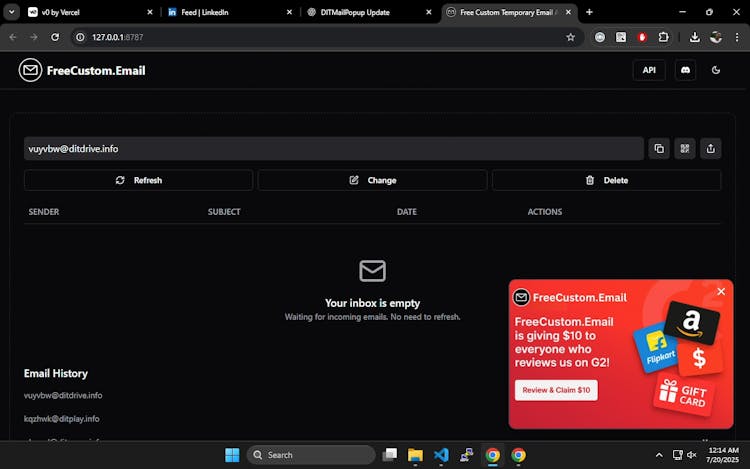The image size is (750, 469).
Task: Copy the email address using the copy icon
Action: click(659, 149)
